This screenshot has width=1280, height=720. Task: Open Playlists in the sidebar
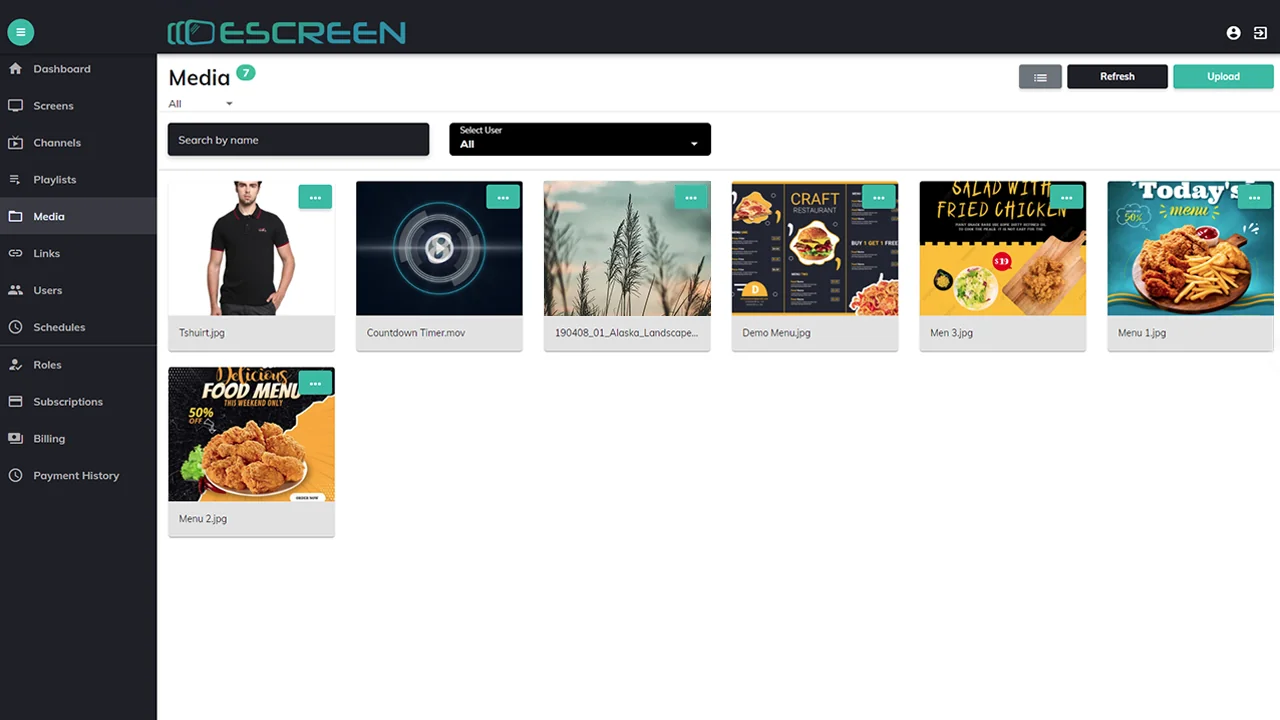coord(78,180)
